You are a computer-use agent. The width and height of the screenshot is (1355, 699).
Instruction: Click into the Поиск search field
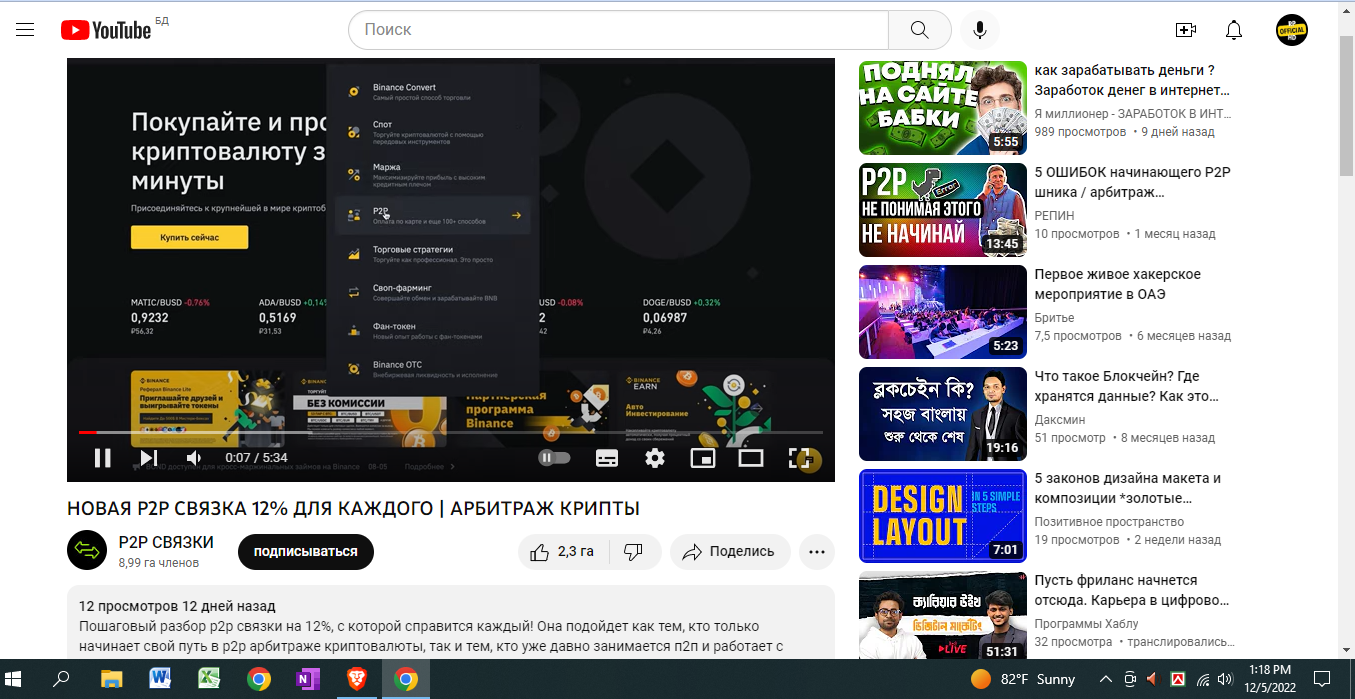point(618,30)
